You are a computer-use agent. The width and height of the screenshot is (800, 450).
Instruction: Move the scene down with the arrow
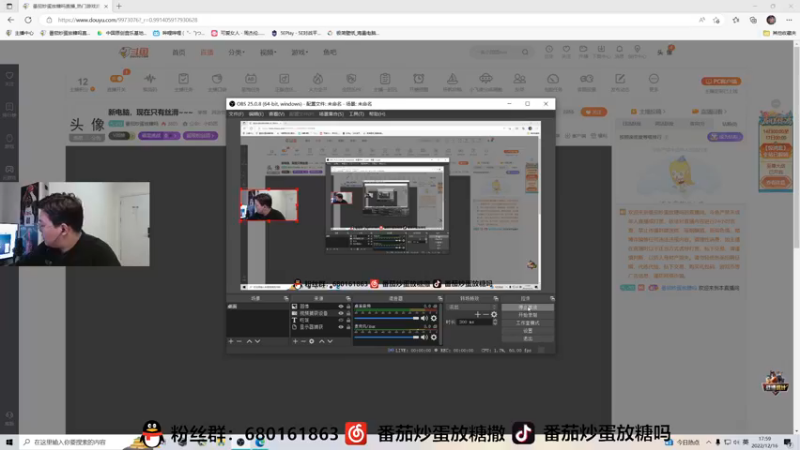click(x=258, y=341)
